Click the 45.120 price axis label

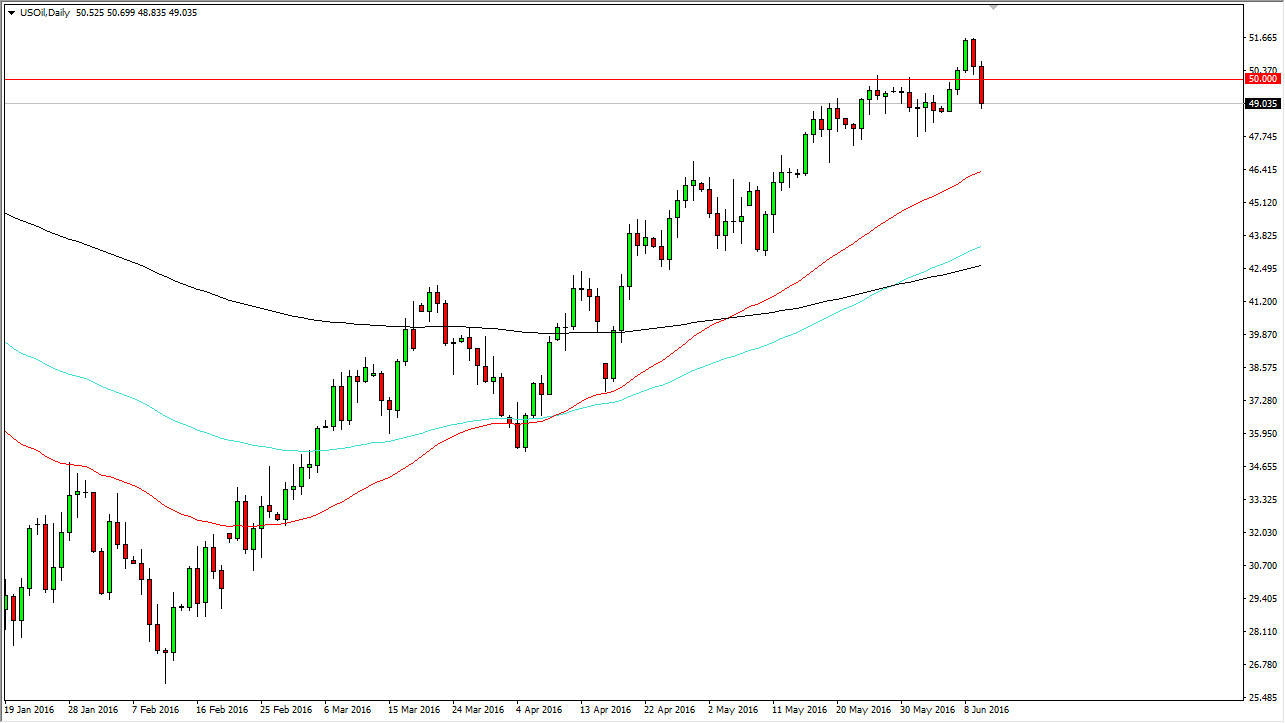(x=1264, y=203)
